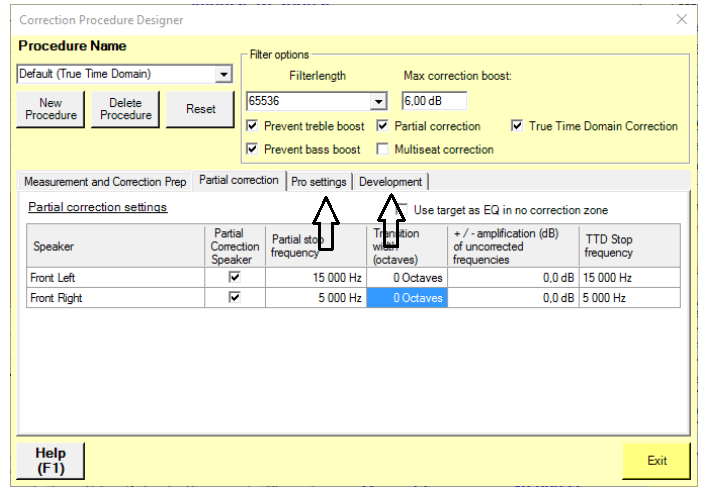Disable the Prevent bass boost checkbox
The image size is (702, 487).
pos(253,150)
